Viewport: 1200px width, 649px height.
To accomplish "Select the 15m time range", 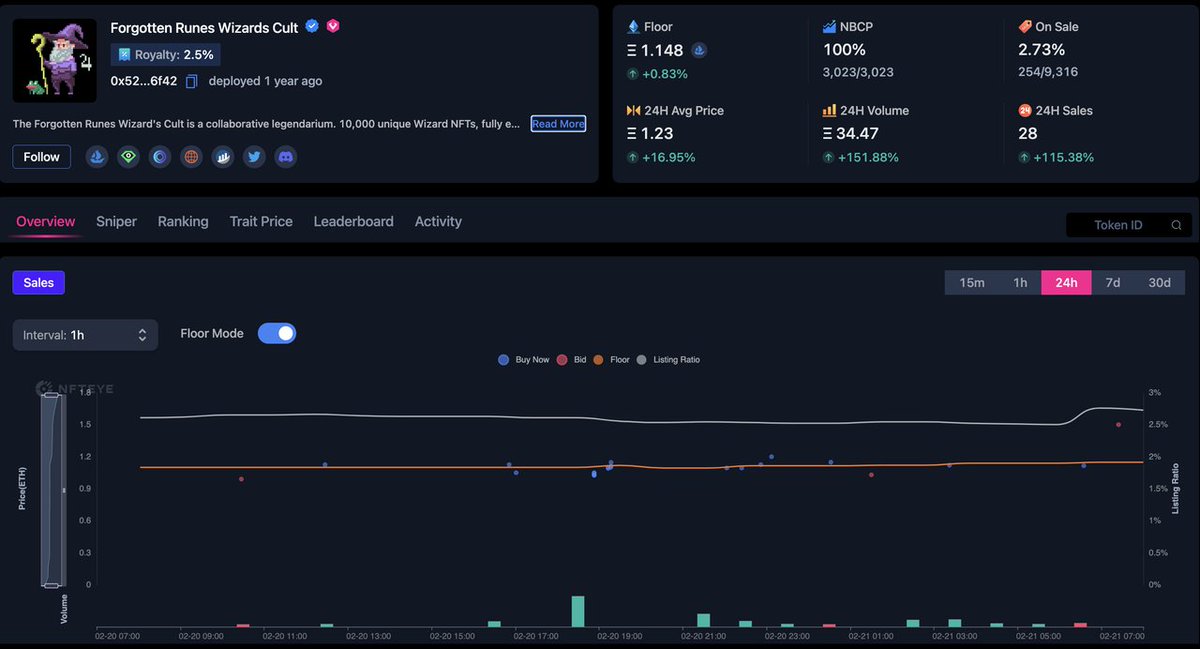I will pos(972,283).
